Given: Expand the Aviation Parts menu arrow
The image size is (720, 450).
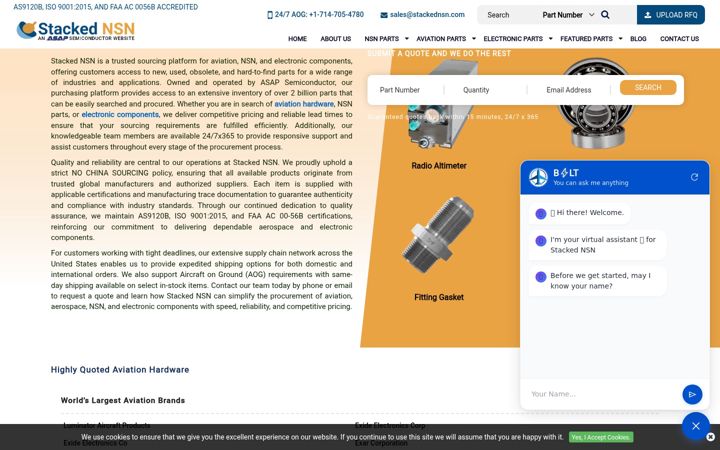Looking at the screenshot, I should [474, 39].
